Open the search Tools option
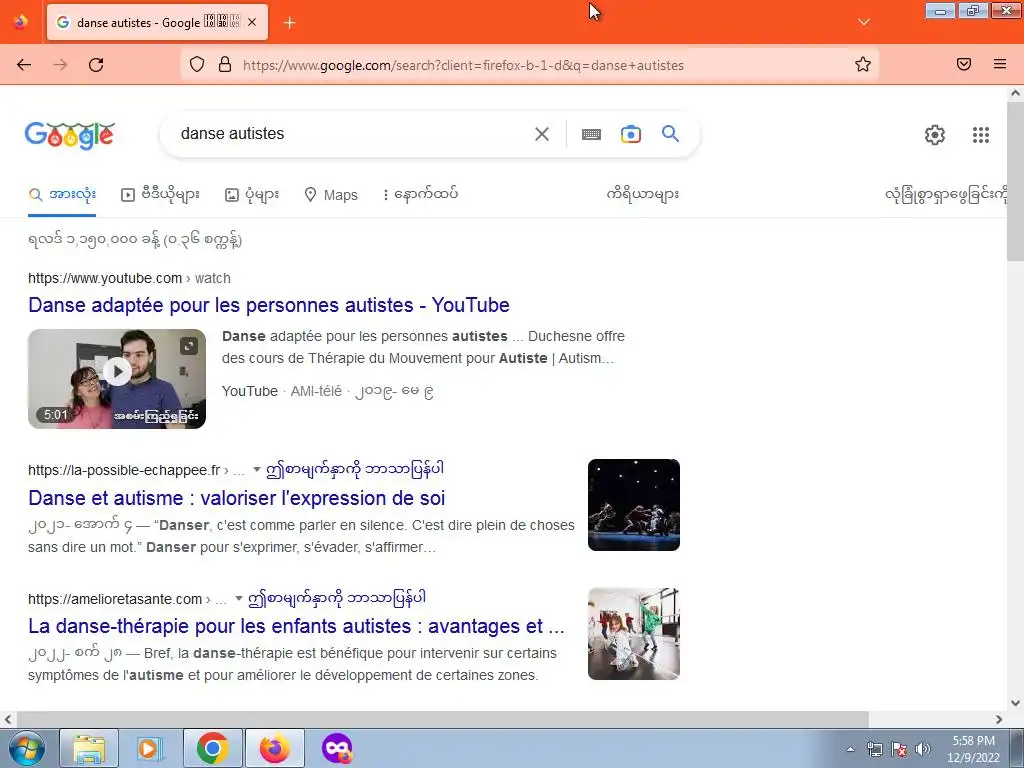The height and width of the screenshot is (768, 1024). (643, 195)
